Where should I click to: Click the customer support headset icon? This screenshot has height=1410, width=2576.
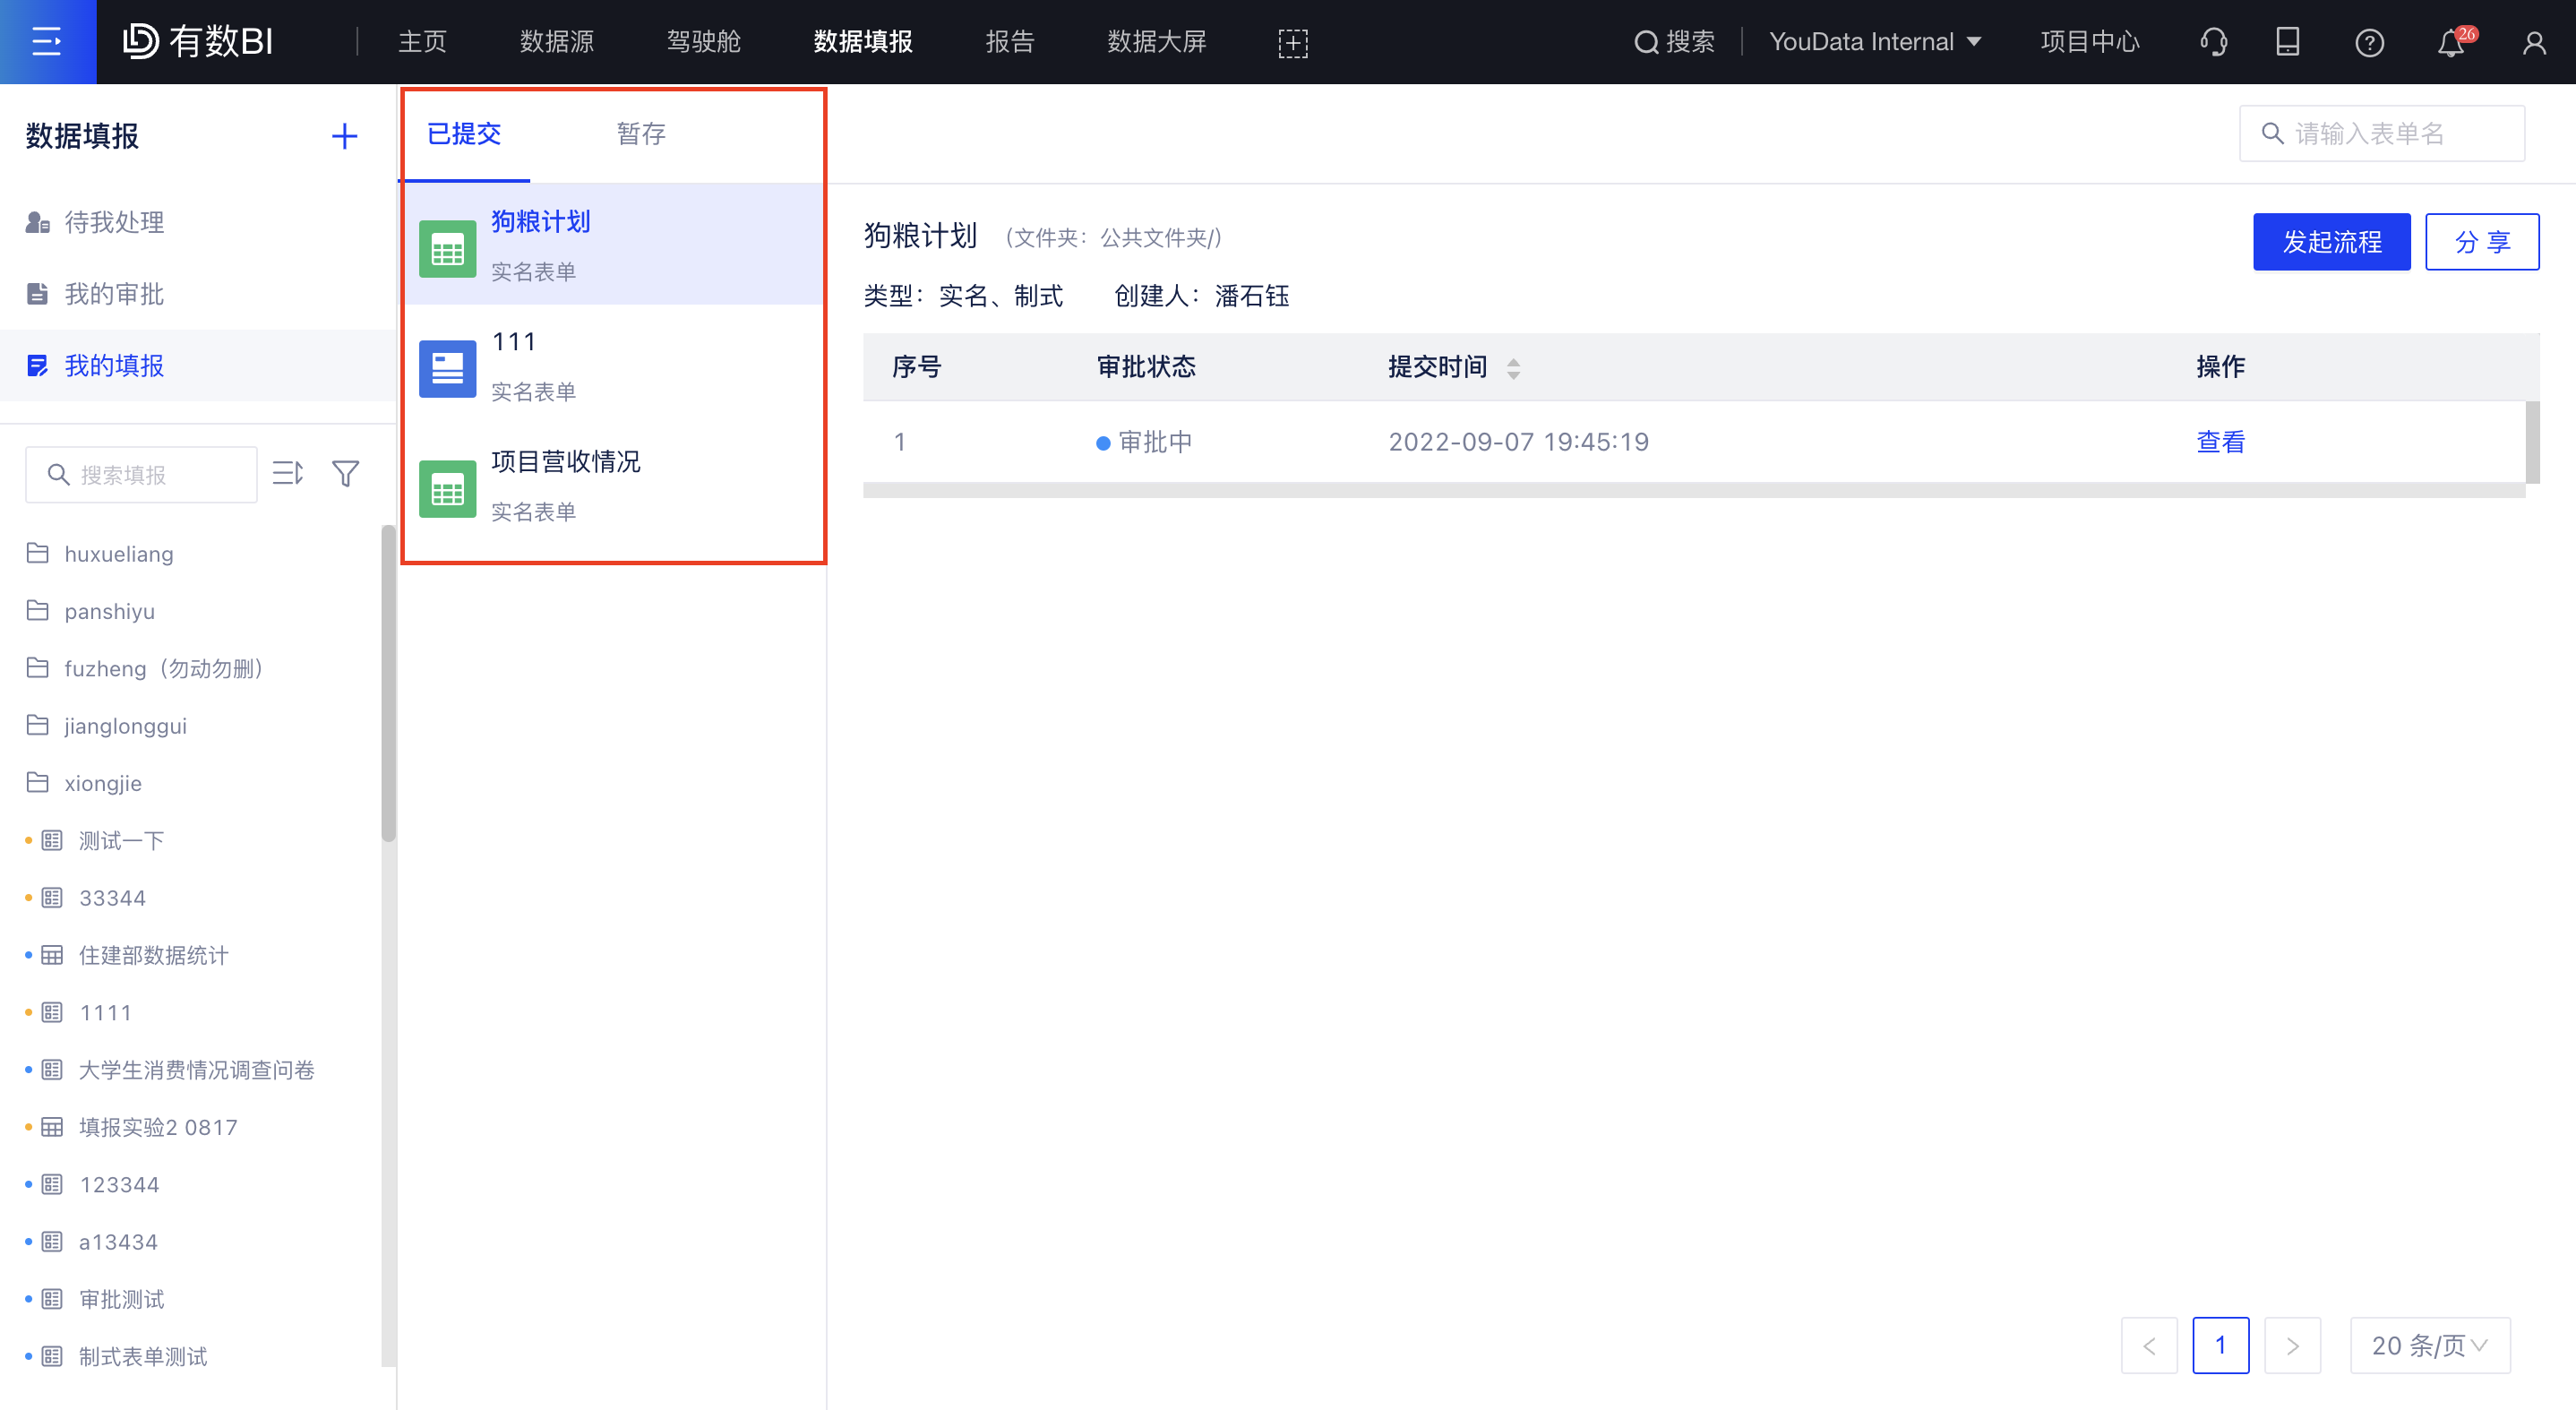[x=2213, y=42]
